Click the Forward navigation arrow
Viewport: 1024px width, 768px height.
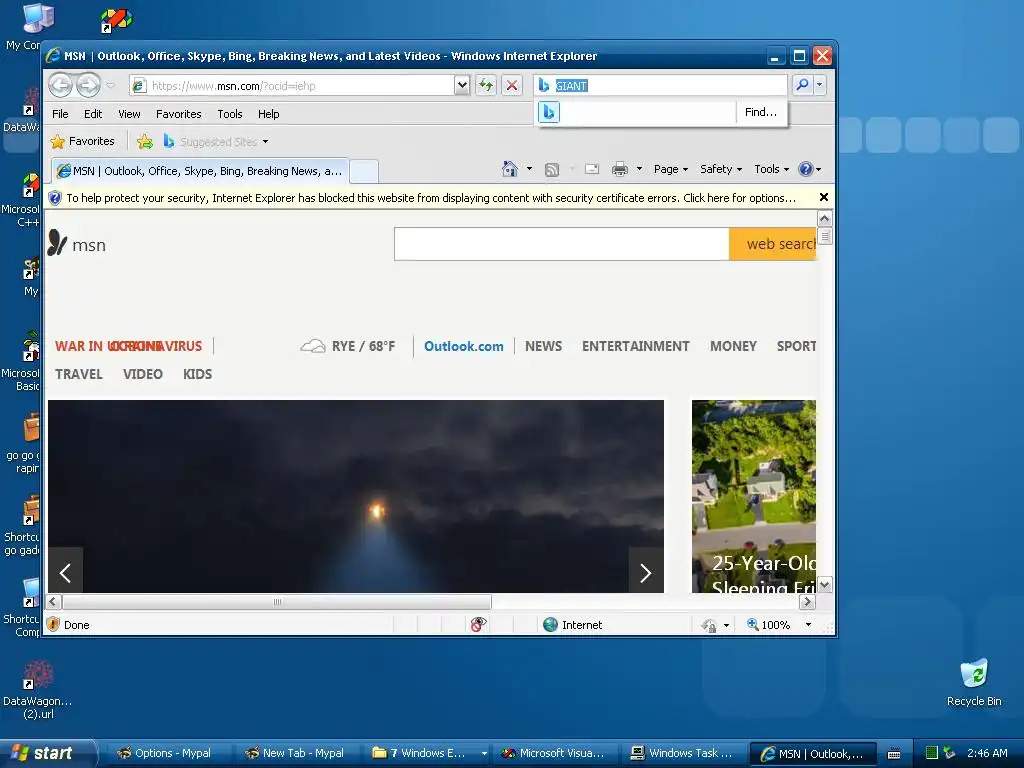point(89,85)
